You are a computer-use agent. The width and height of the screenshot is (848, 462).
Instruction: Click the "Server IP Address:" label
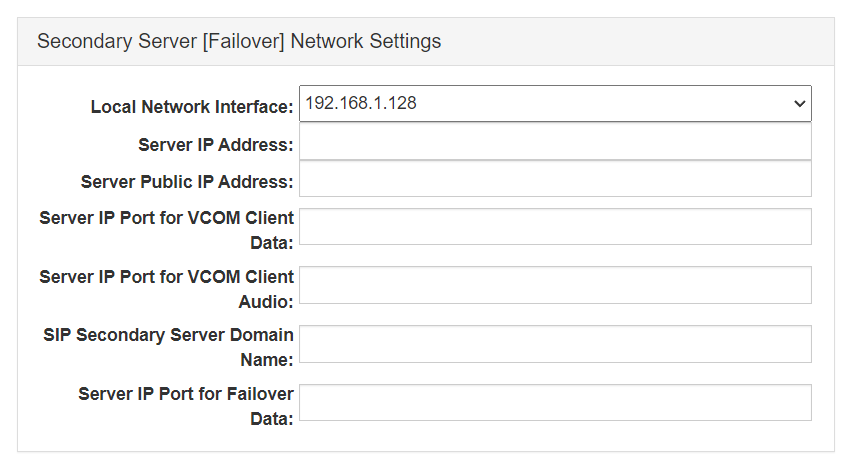(215, 145)
